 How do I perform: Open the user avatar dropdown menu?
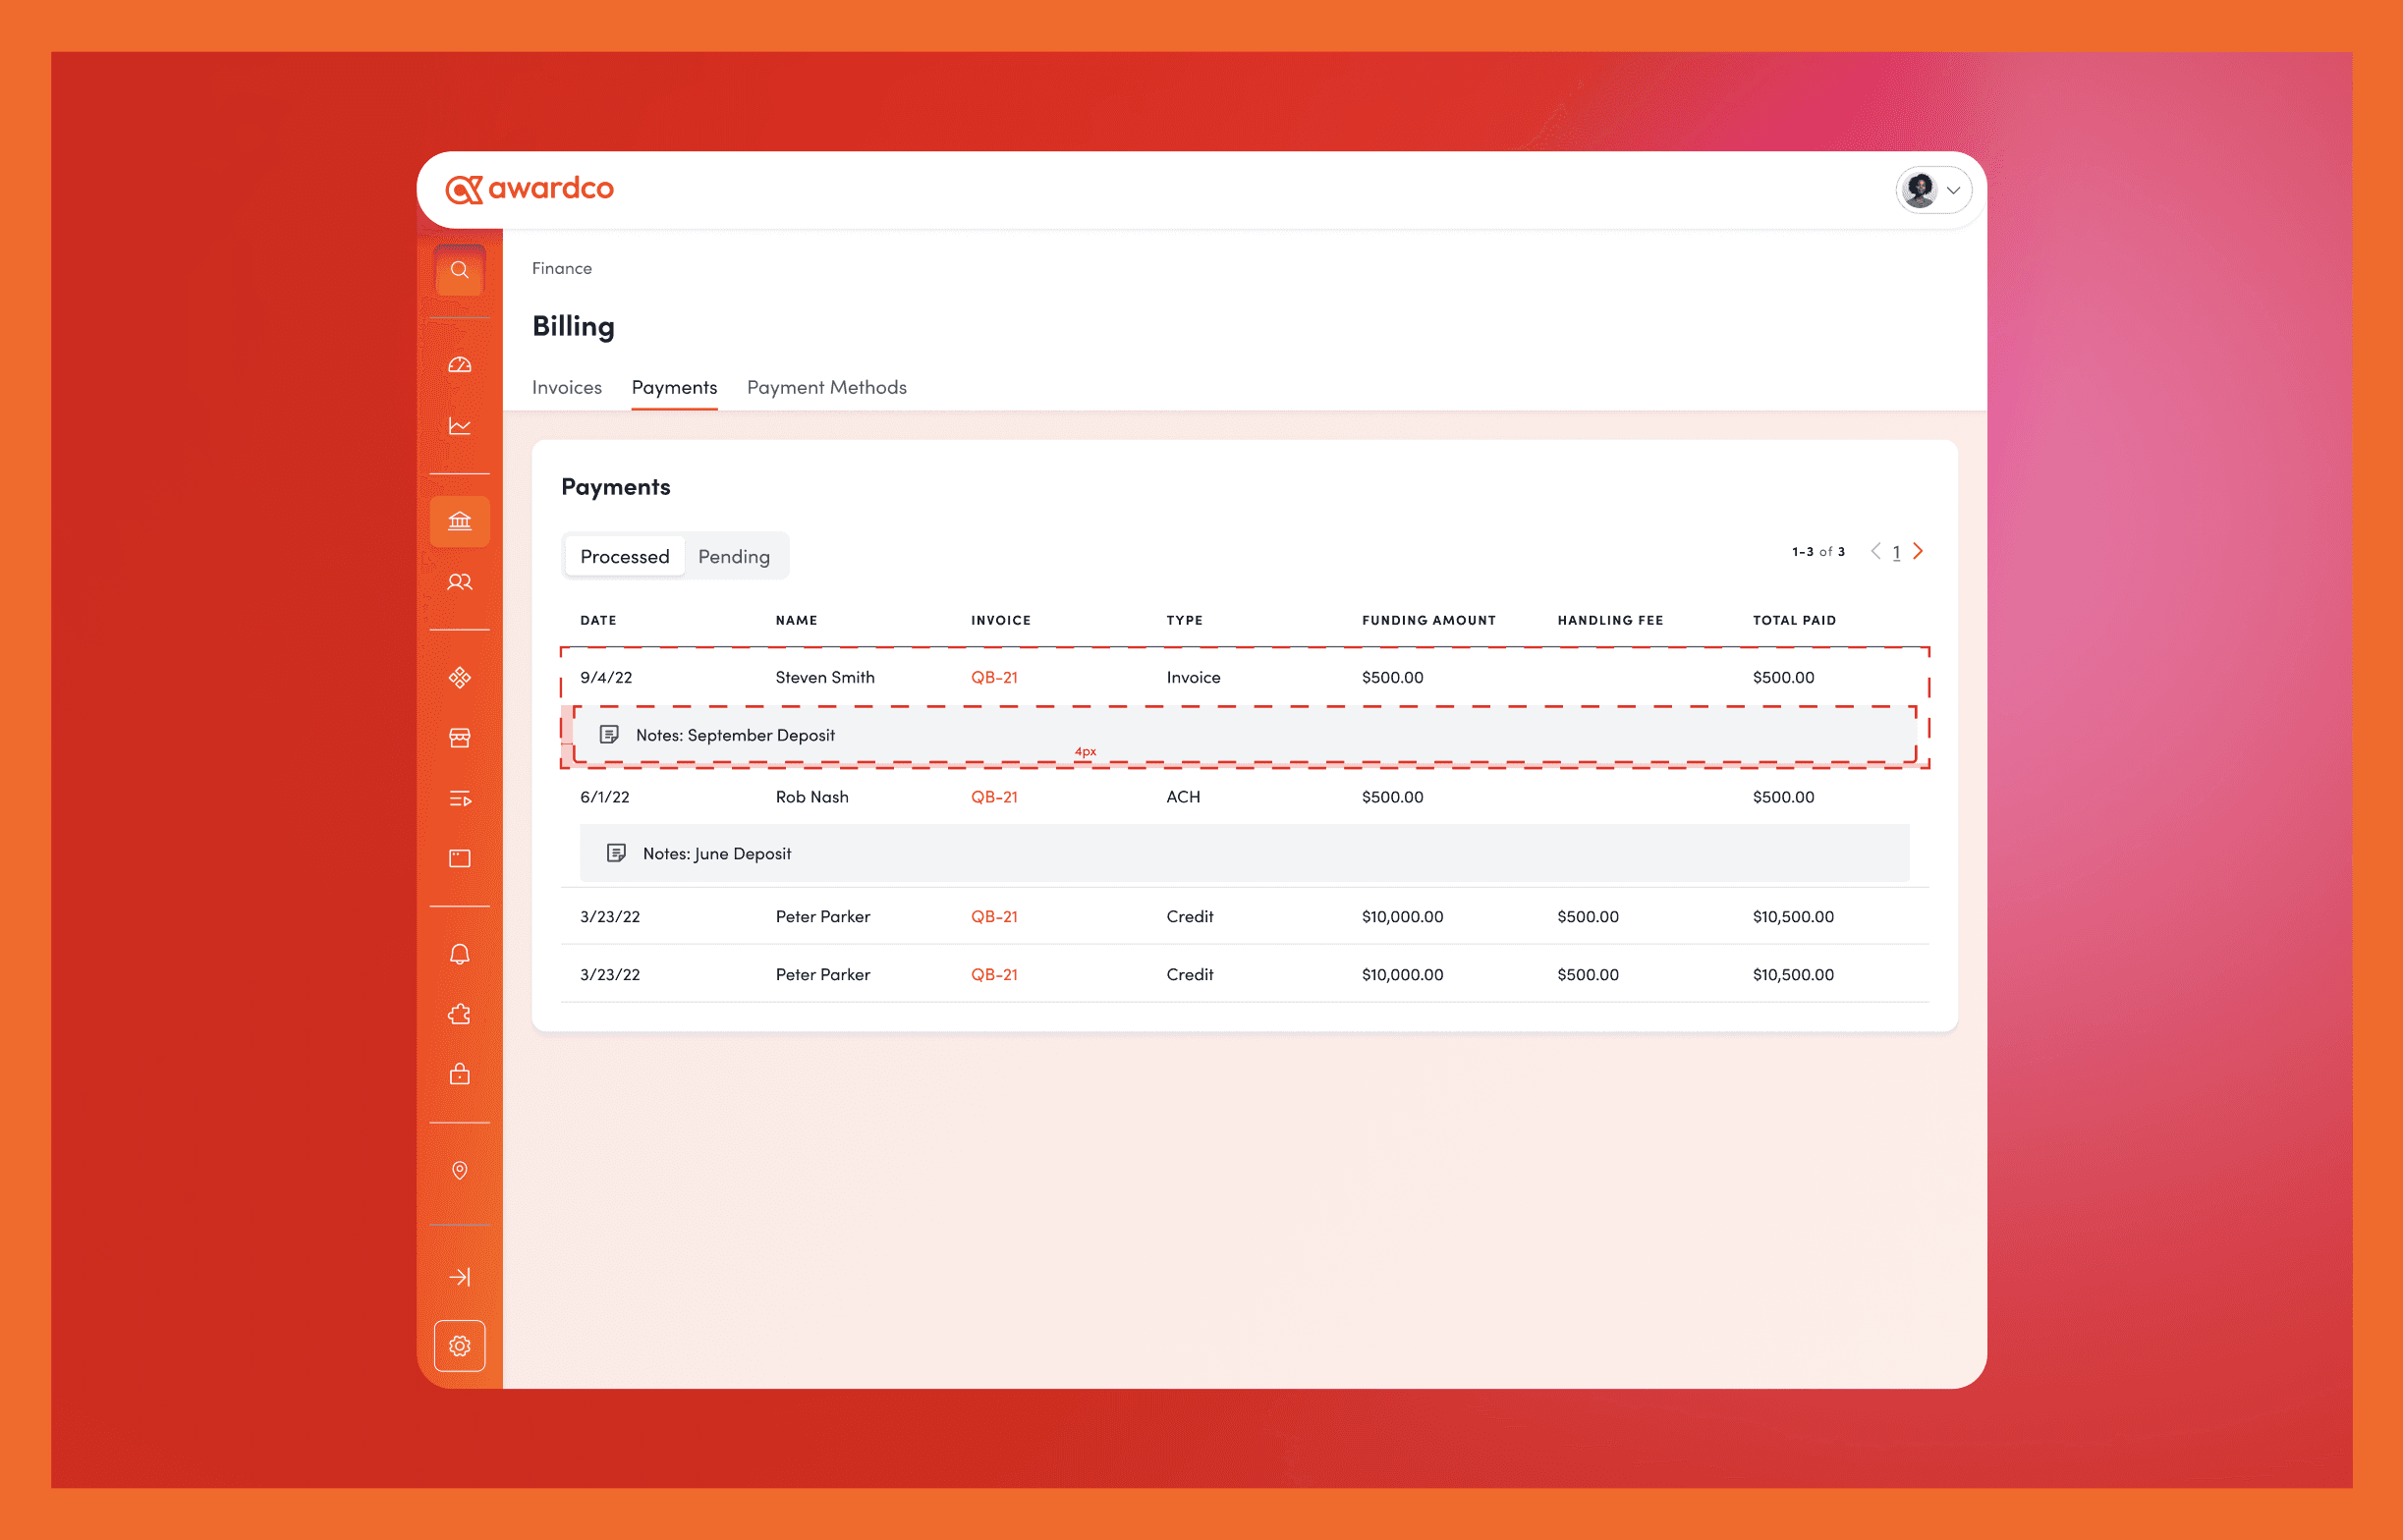click(1934, 190)
